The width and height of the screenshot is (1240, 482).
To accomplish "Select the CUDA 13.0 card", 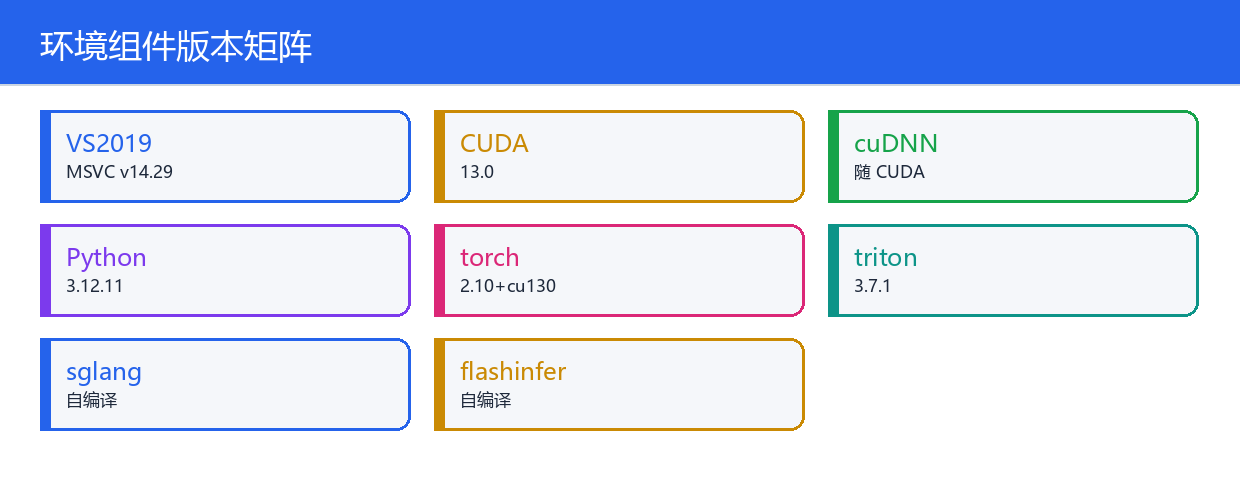I will pos(619,156).
